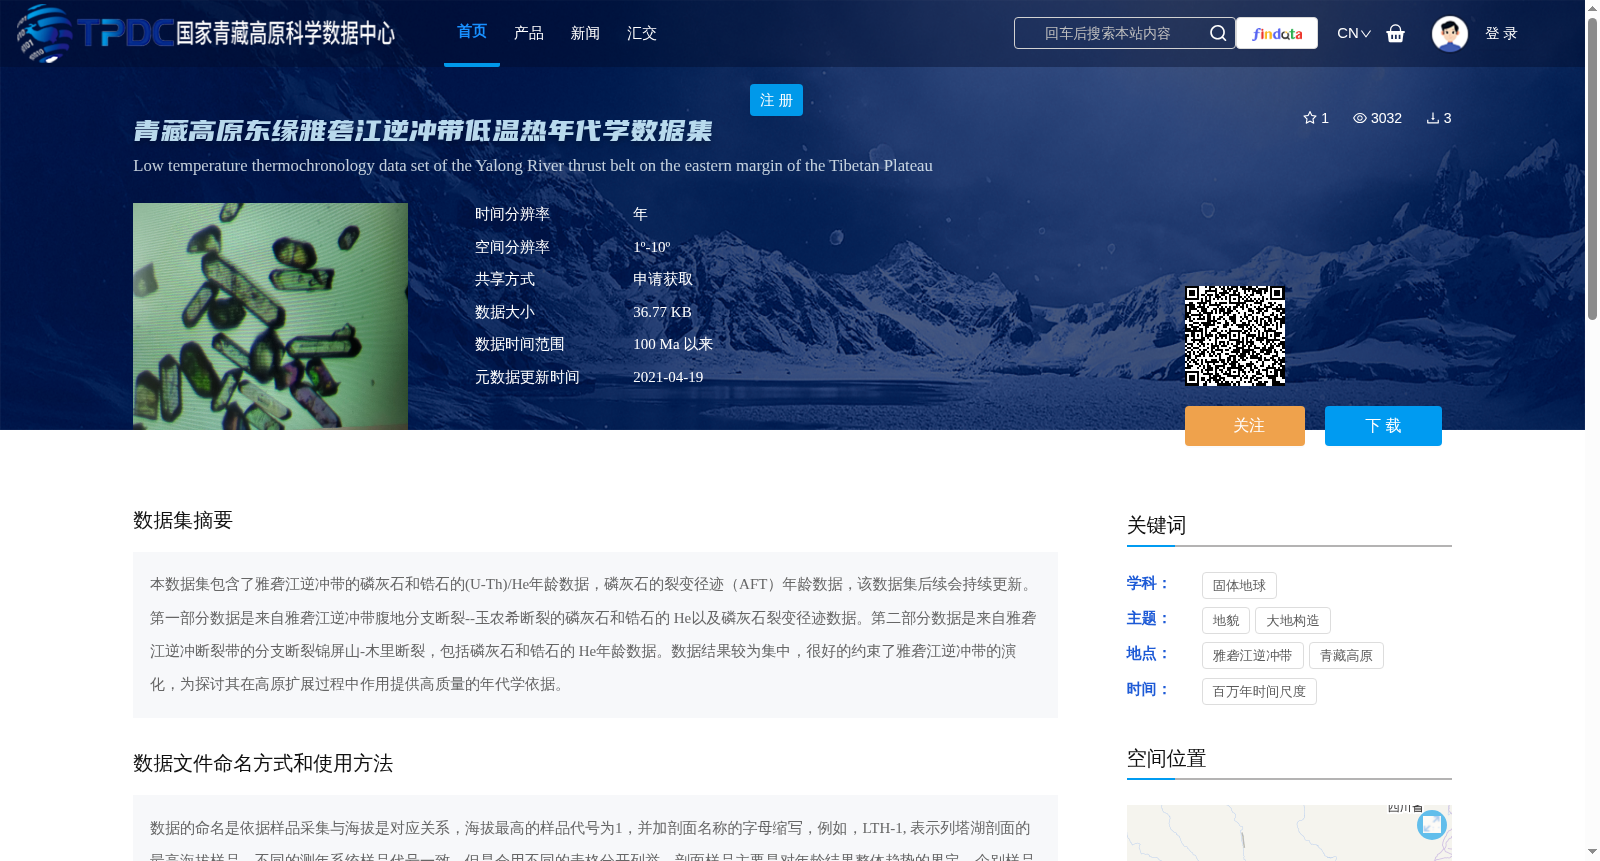The image size is (1600, 861).
Task: Open the 产品 menu
Action: (x=529, y=33)
